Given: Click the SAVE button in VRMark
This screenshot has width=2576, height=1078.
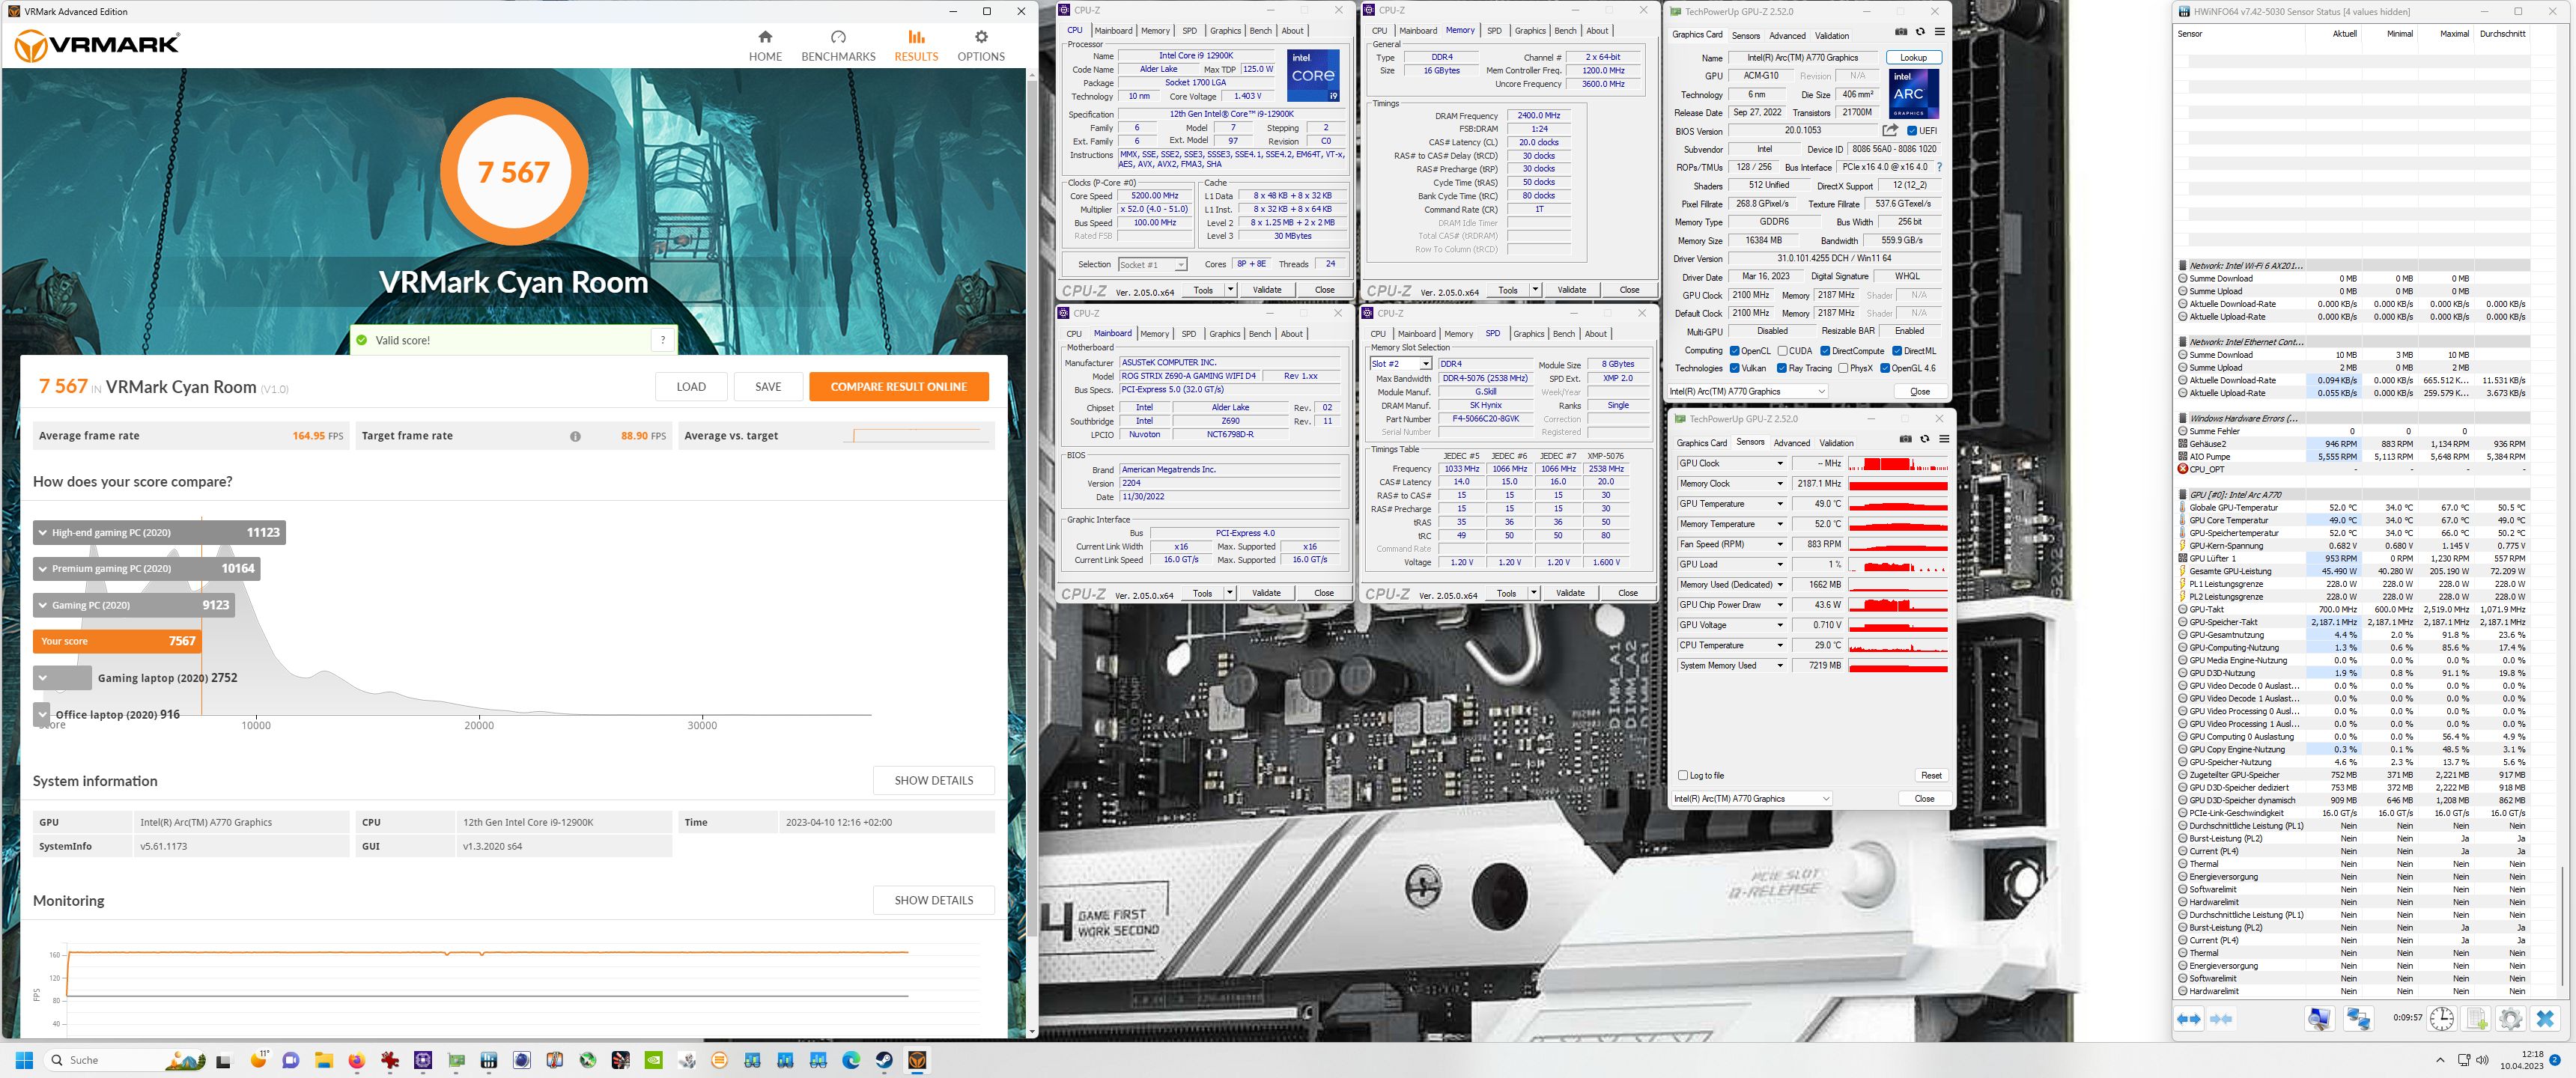Looking at the screenshot, I should (768, 387).
